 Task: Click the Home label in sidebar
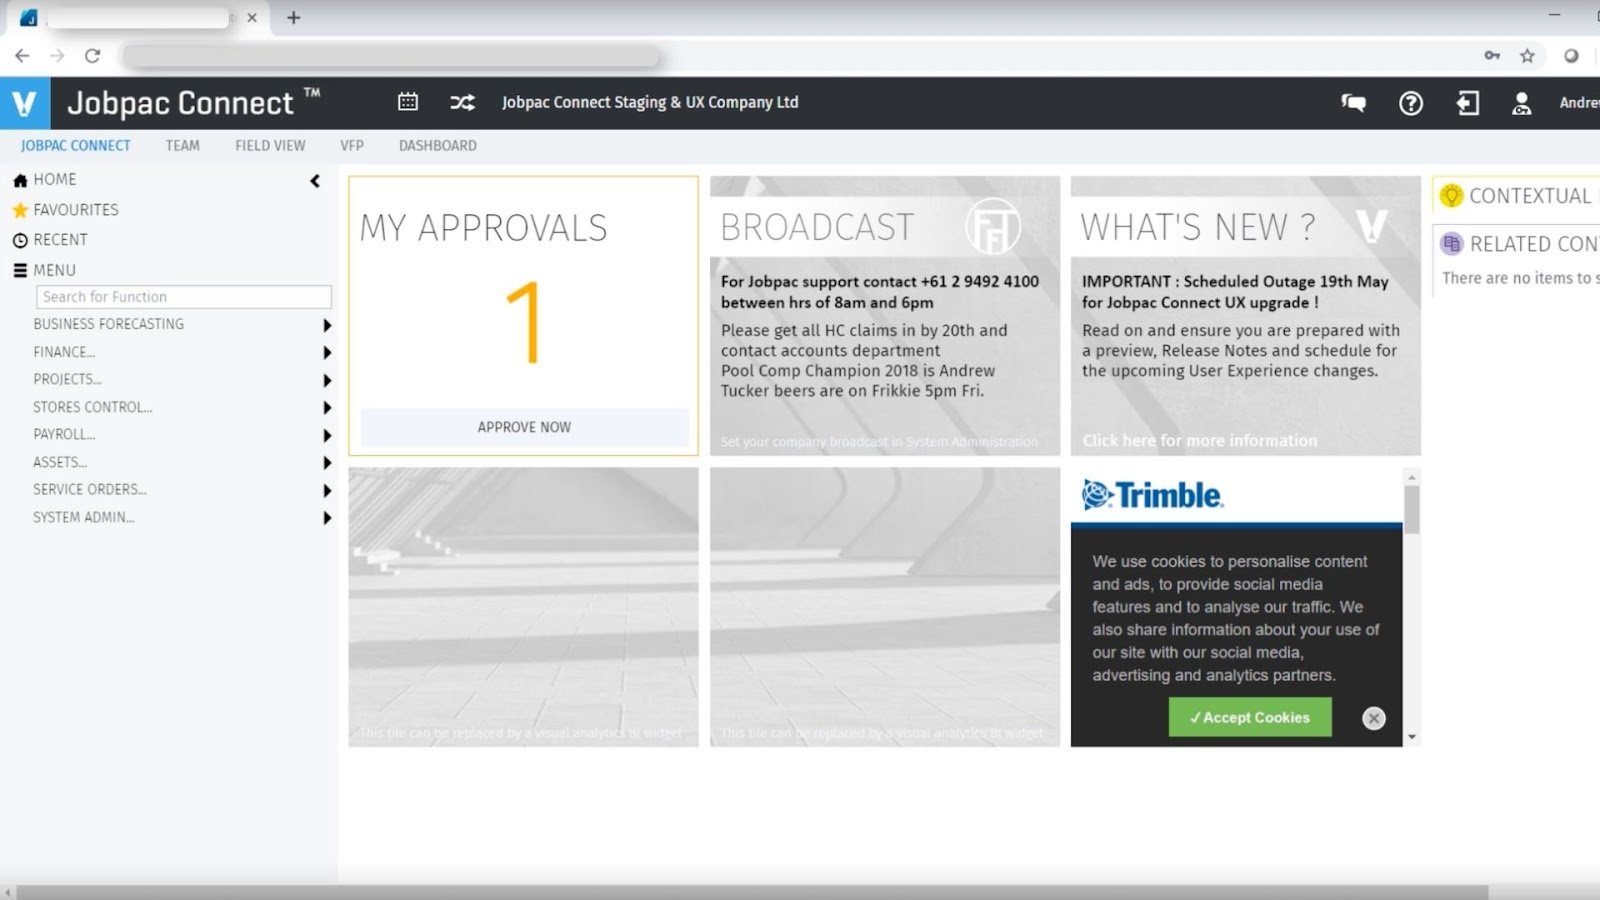(55, 179)
